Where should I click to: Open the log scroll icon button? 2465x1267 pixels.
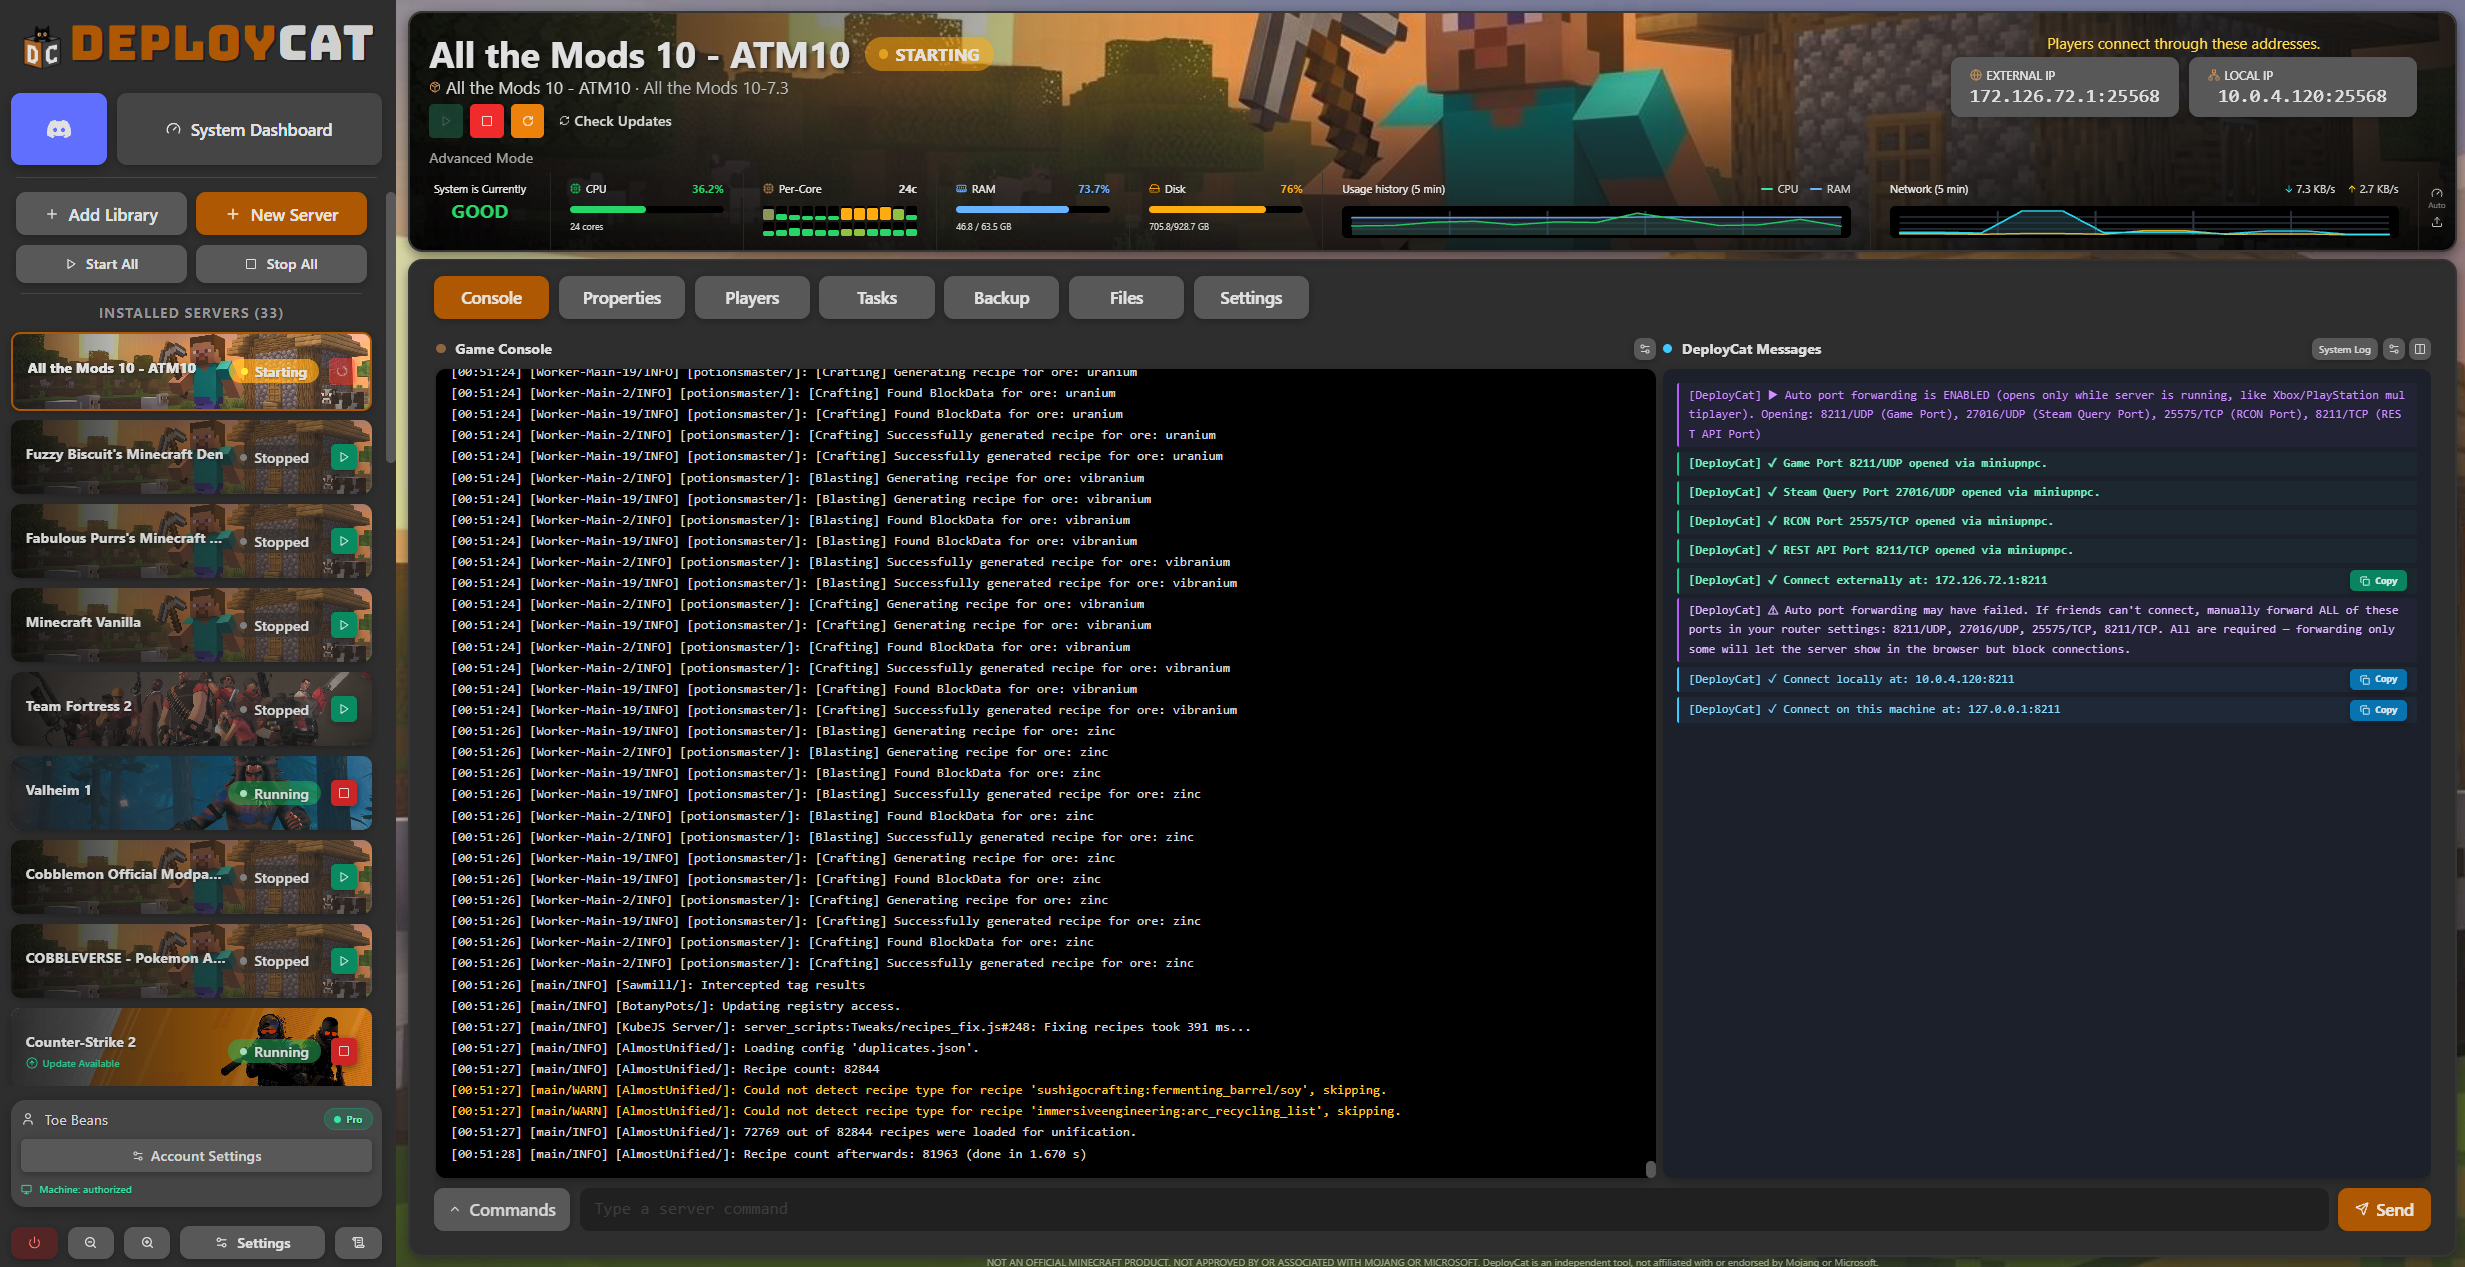[358, 1243]
